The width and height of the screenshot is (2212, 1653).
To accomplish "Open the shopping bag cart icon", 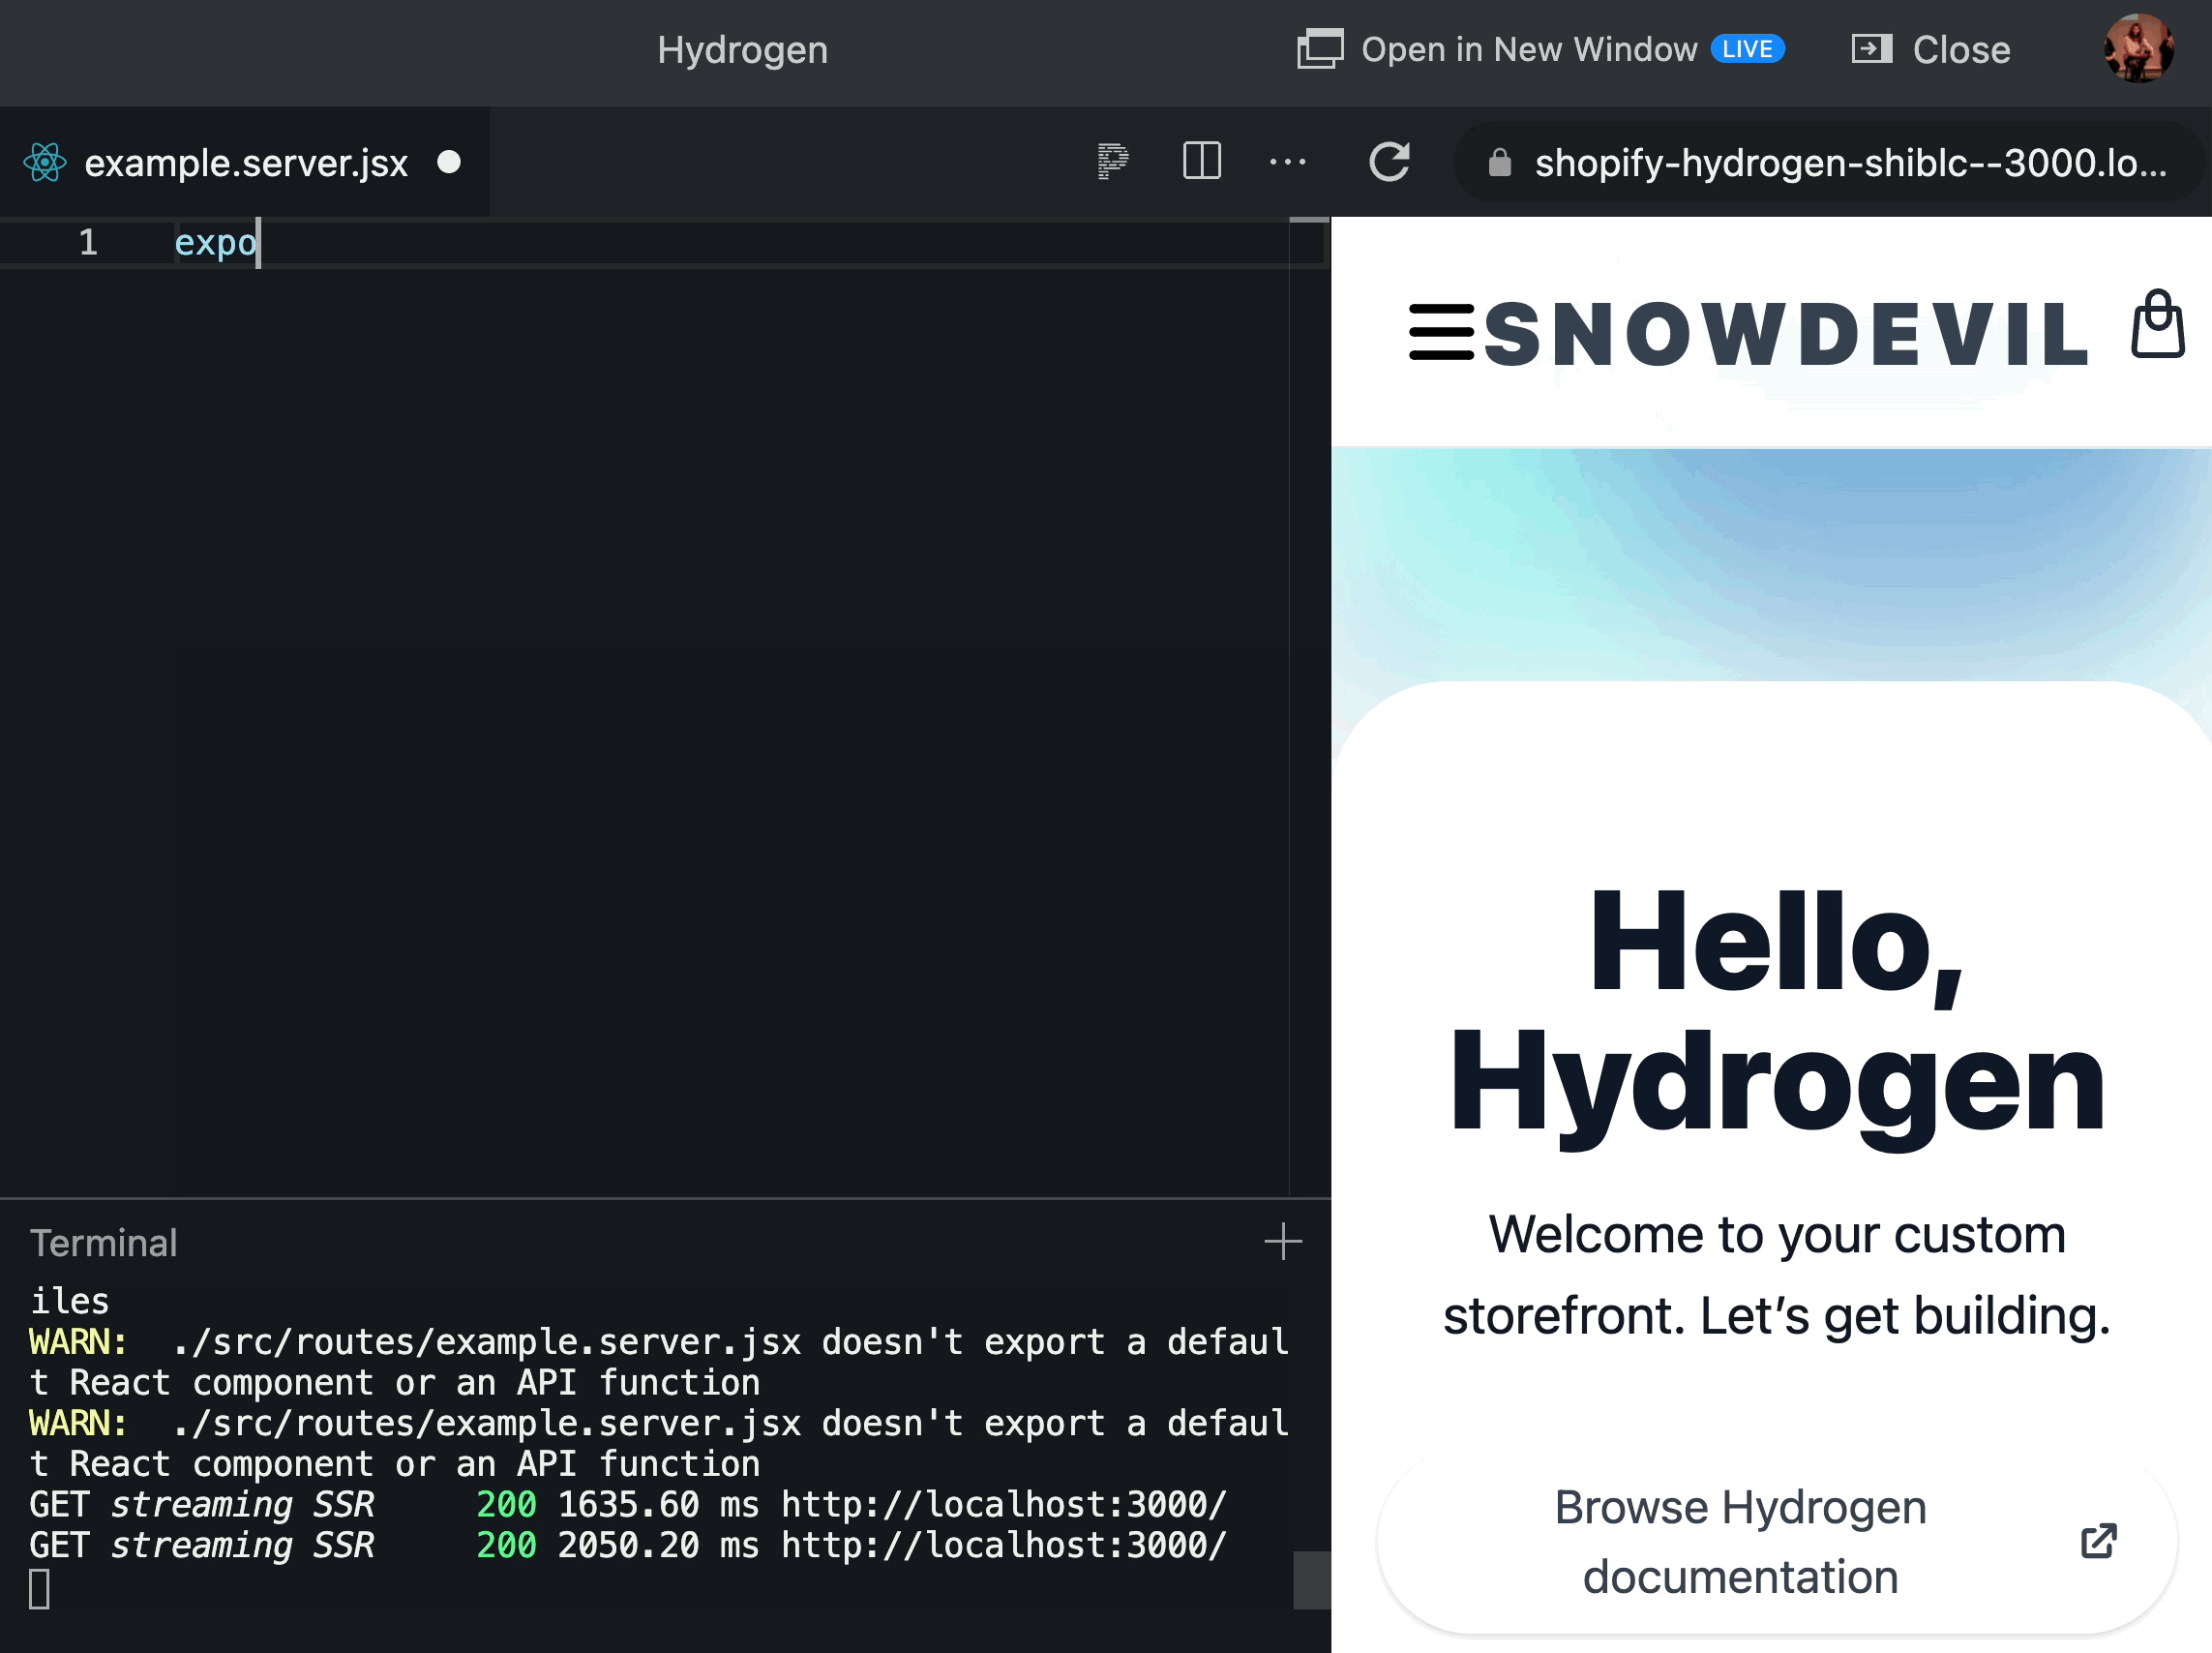I will coord(2157,325).
